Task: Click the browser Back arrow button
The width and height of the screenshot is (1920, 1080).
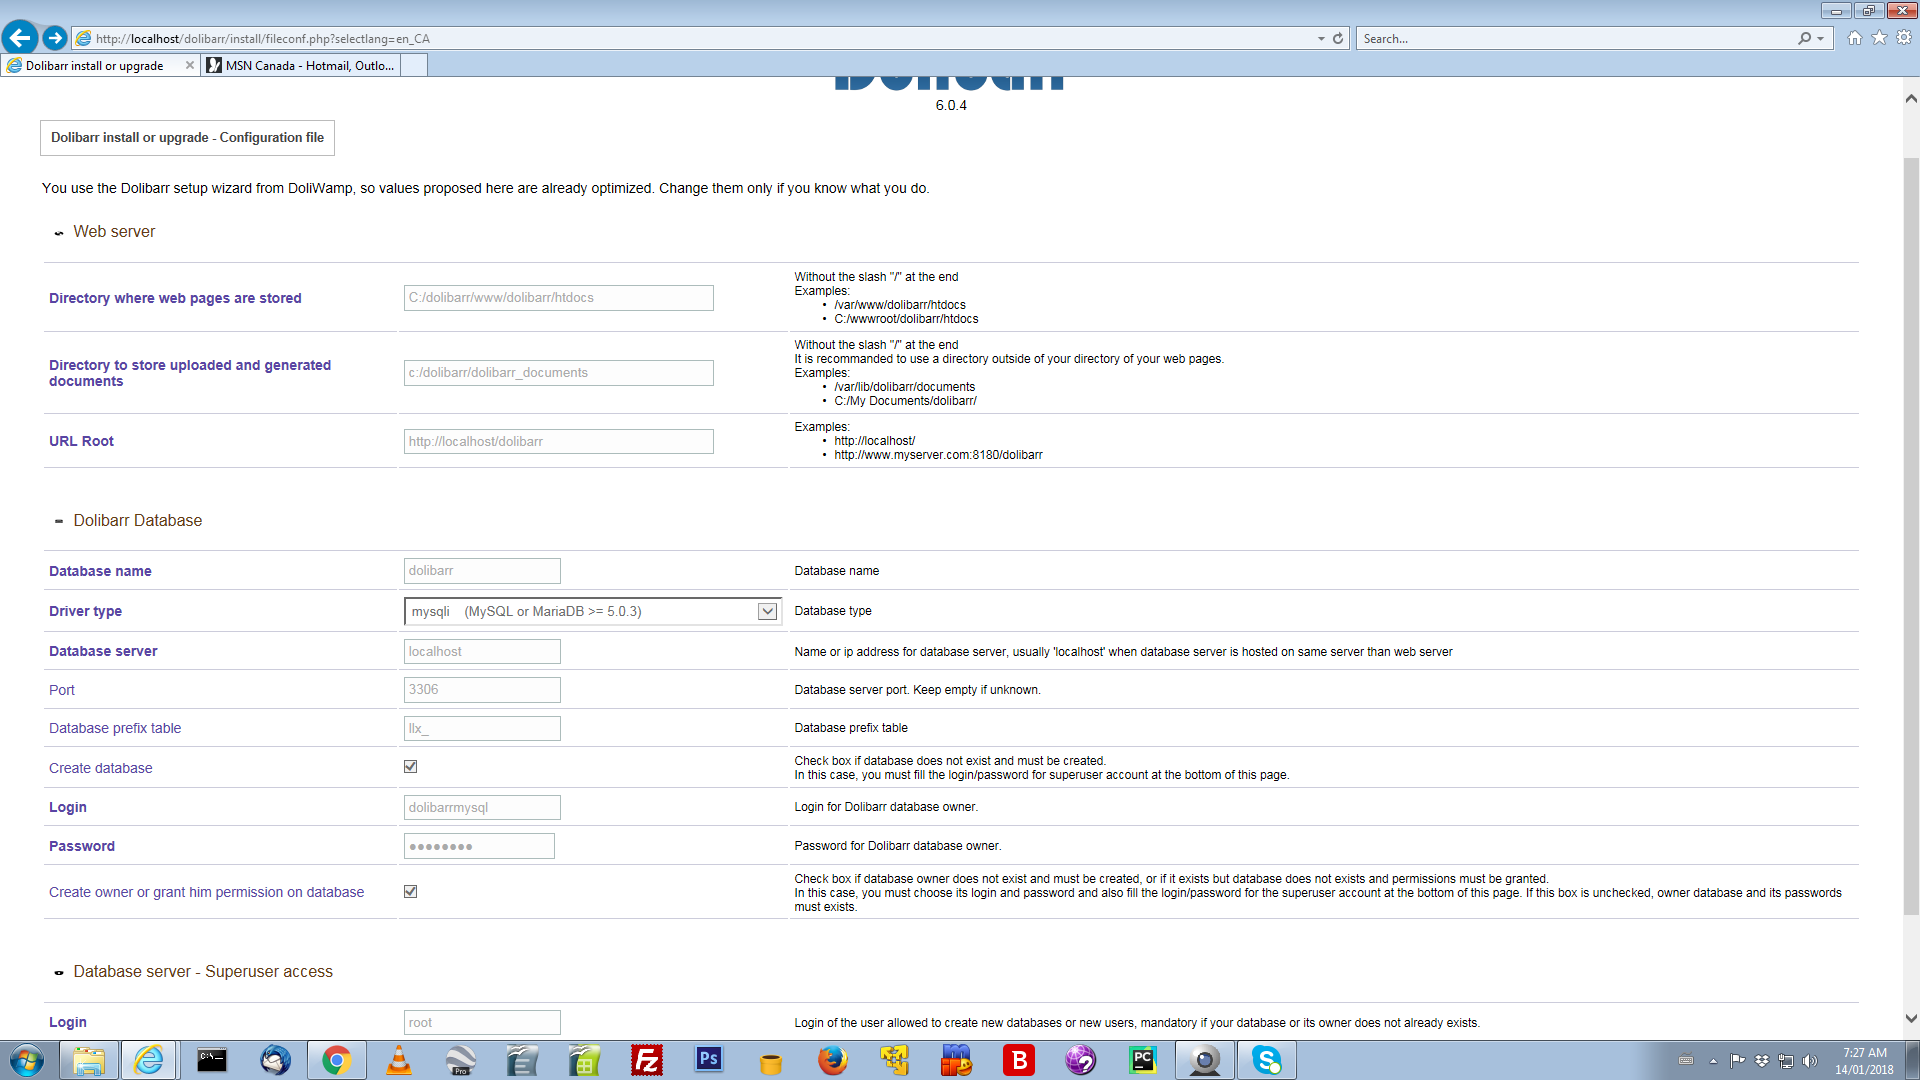Action: (x=20, y=38)
